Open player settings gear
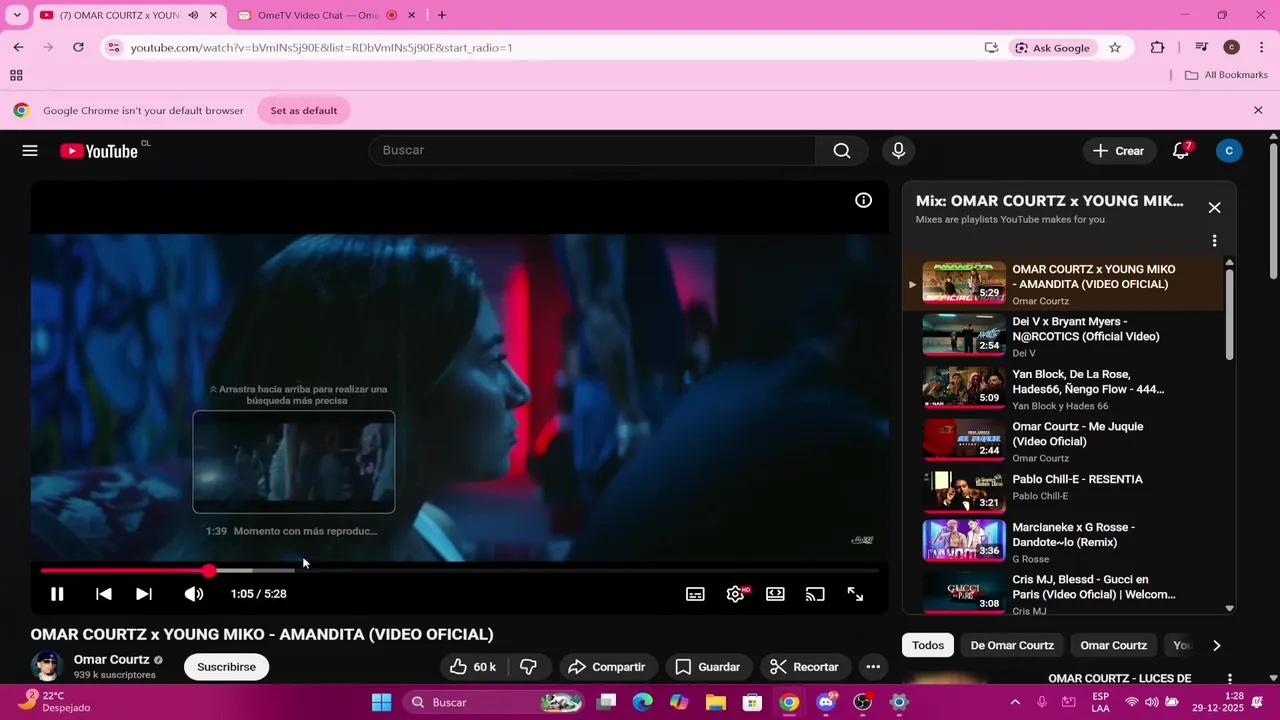This screenshot has width=1280, height=720. pos(735,594)
